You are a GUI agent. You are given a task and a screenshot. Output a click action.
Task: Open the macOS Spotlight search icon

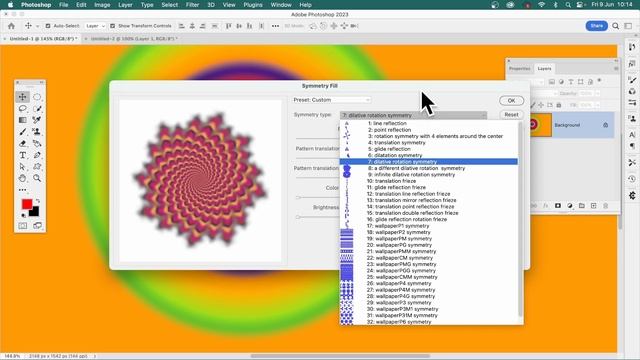568,5
